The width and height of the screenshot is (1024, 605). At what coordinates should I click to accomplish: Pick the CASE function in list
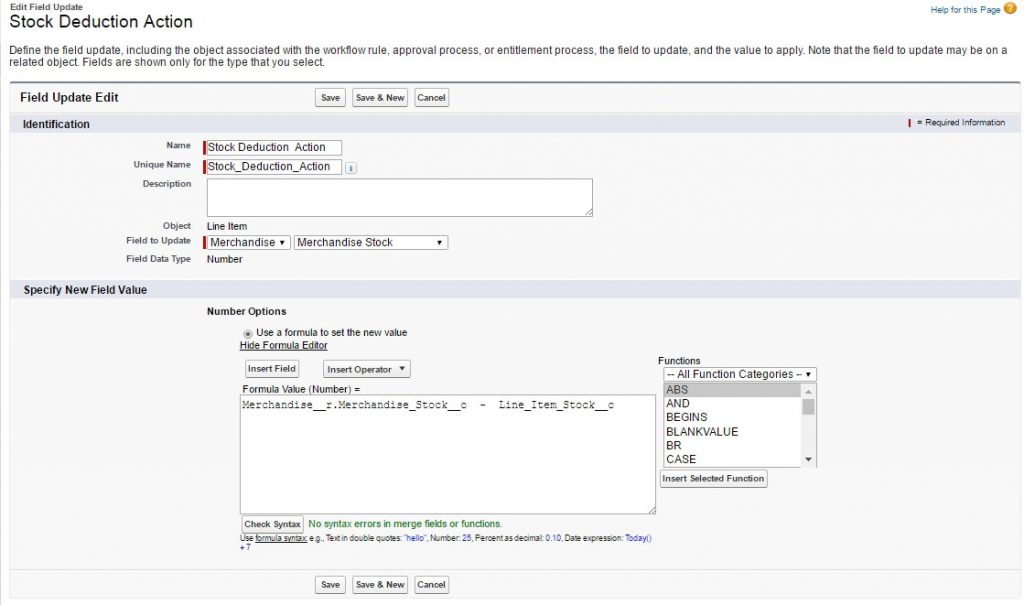pos(733,460)
